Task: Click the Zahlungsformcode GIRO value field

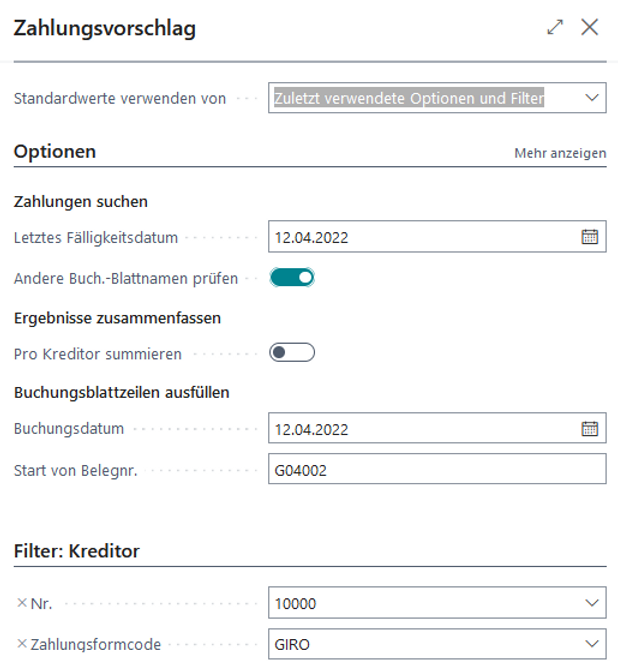Action: pos(420,644)
